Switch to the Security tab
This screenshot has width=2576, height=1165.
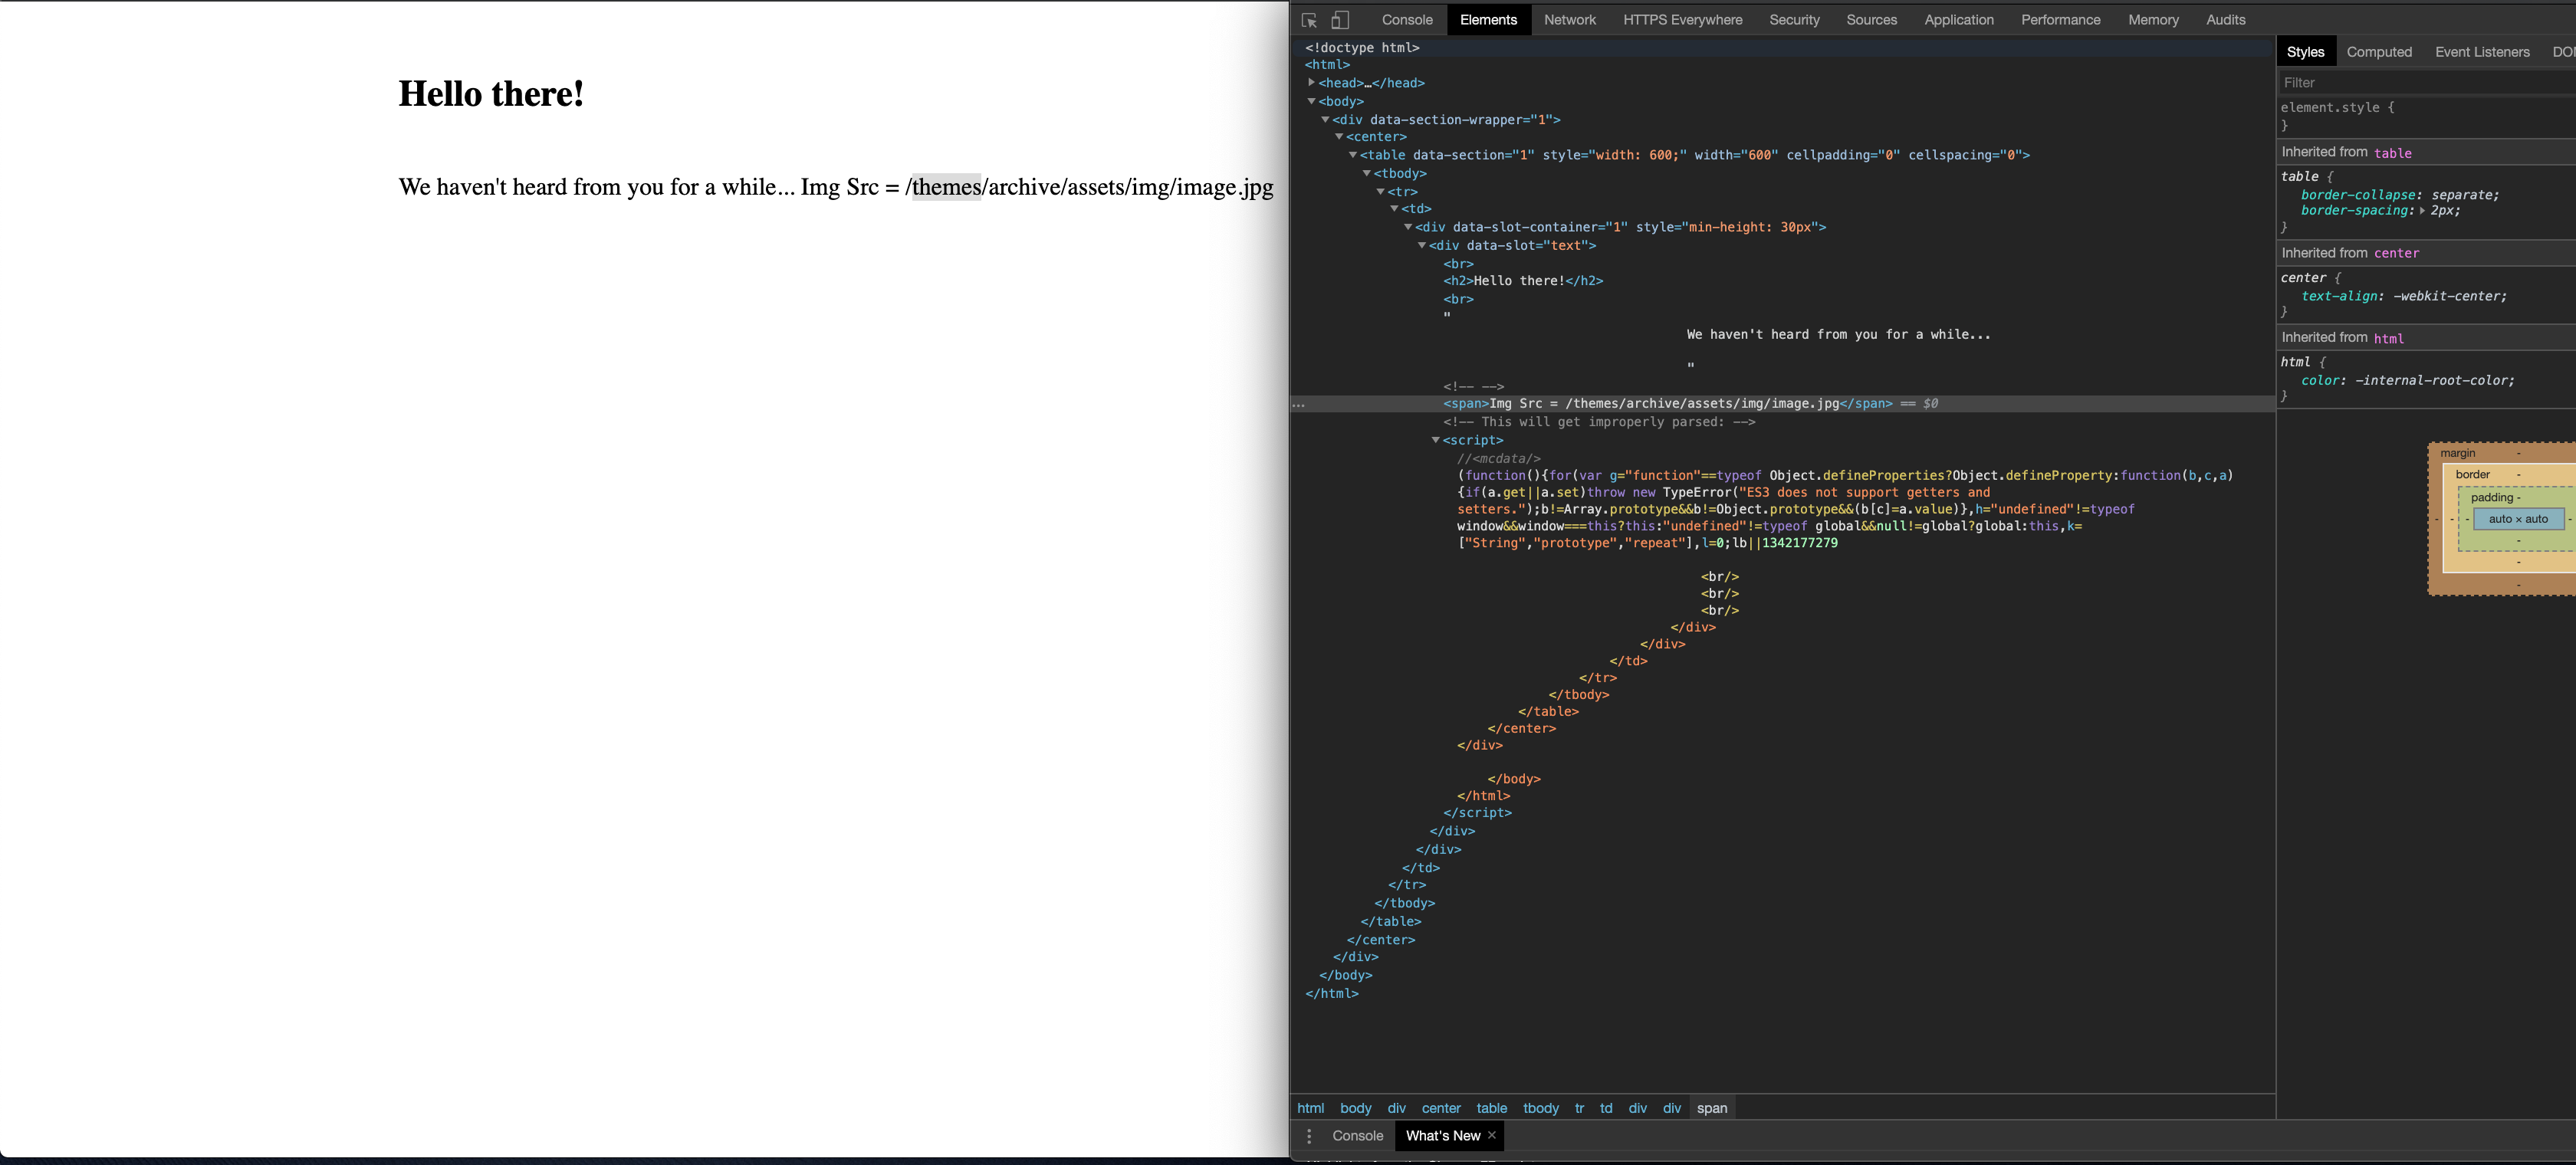click(x=1794, y=20)
